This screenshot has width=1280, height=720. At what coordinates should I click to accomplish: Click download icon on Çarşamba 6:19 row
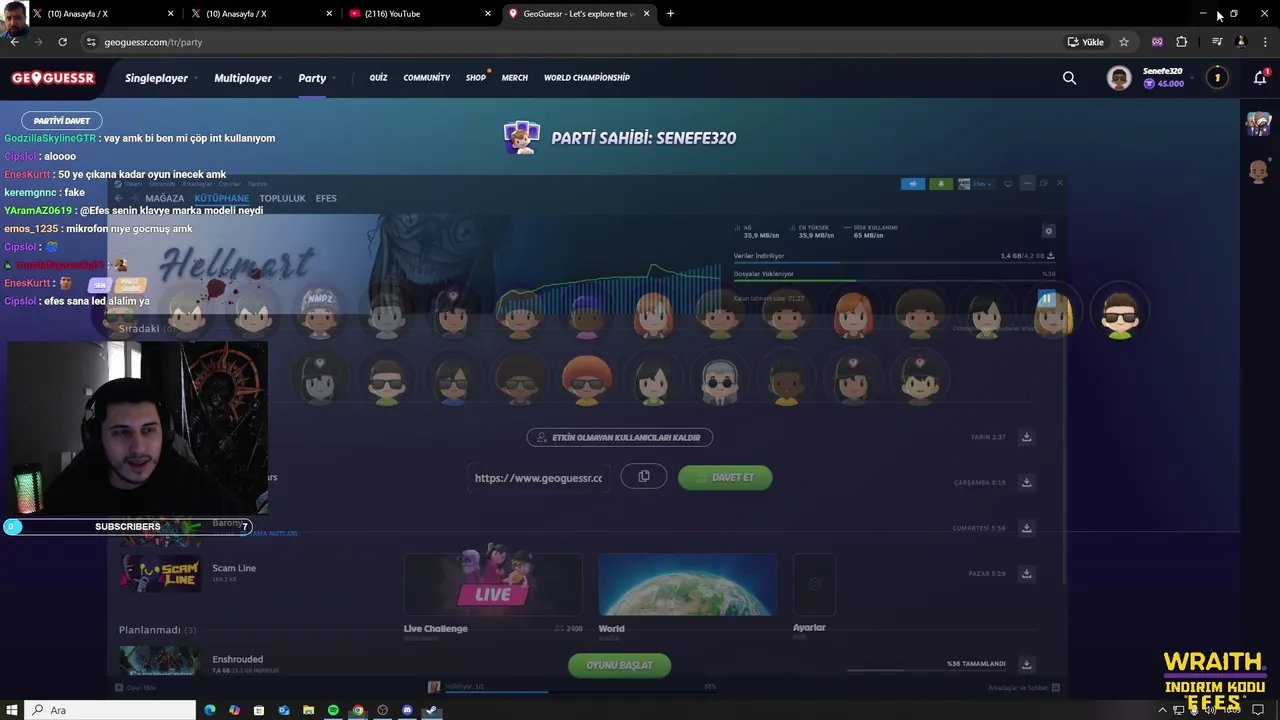(1026, 483)
